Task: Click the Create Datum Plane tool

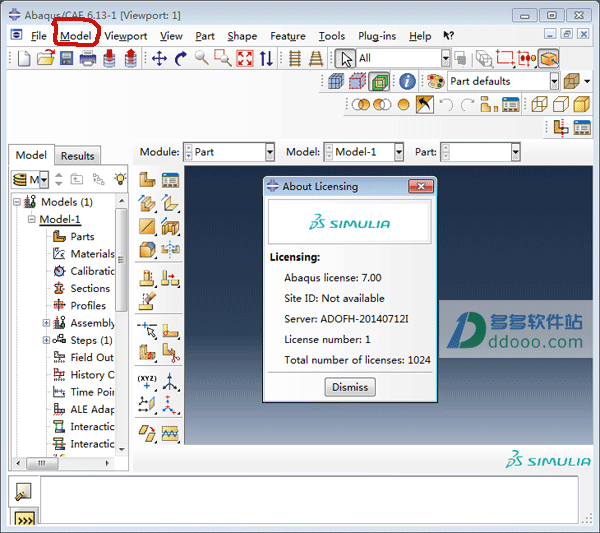Action: pyautogui.click(x=147, y=405)
